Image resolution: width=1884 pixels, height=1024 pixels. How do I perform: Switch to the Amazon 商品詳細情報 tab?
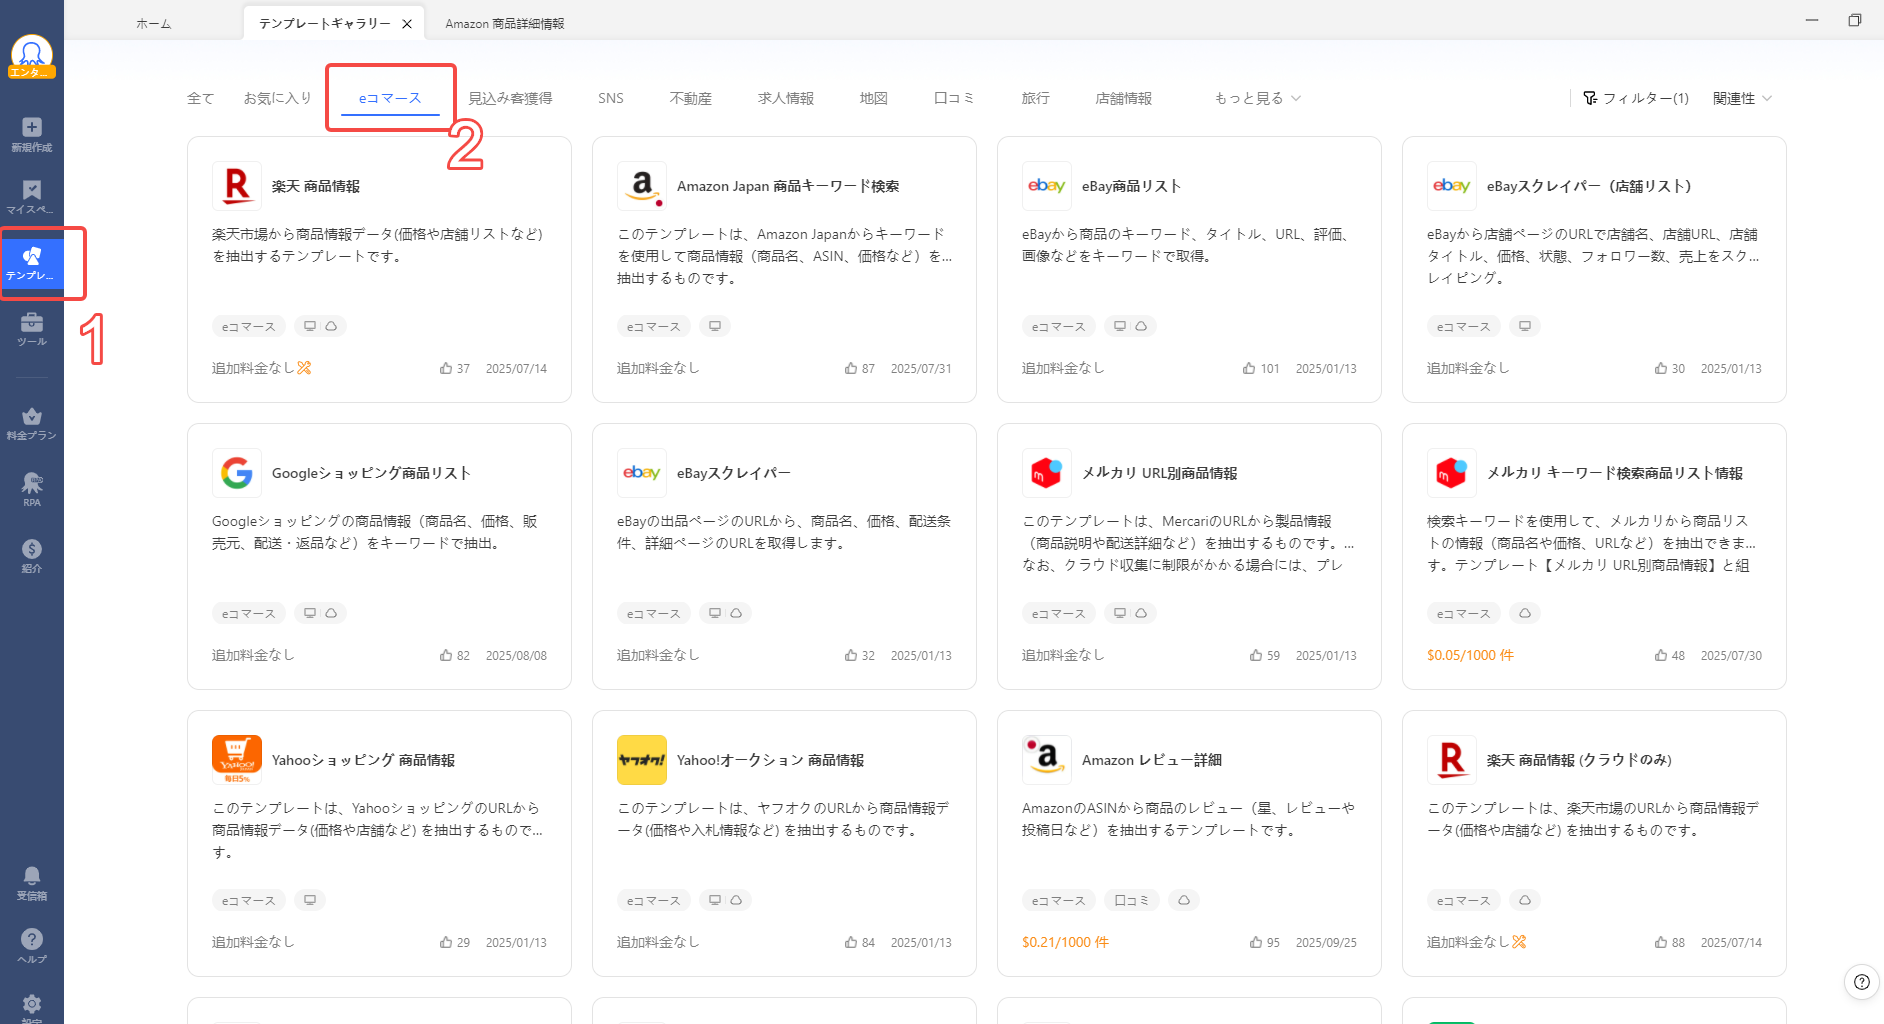pyautogui.click(x=504, y=23)
